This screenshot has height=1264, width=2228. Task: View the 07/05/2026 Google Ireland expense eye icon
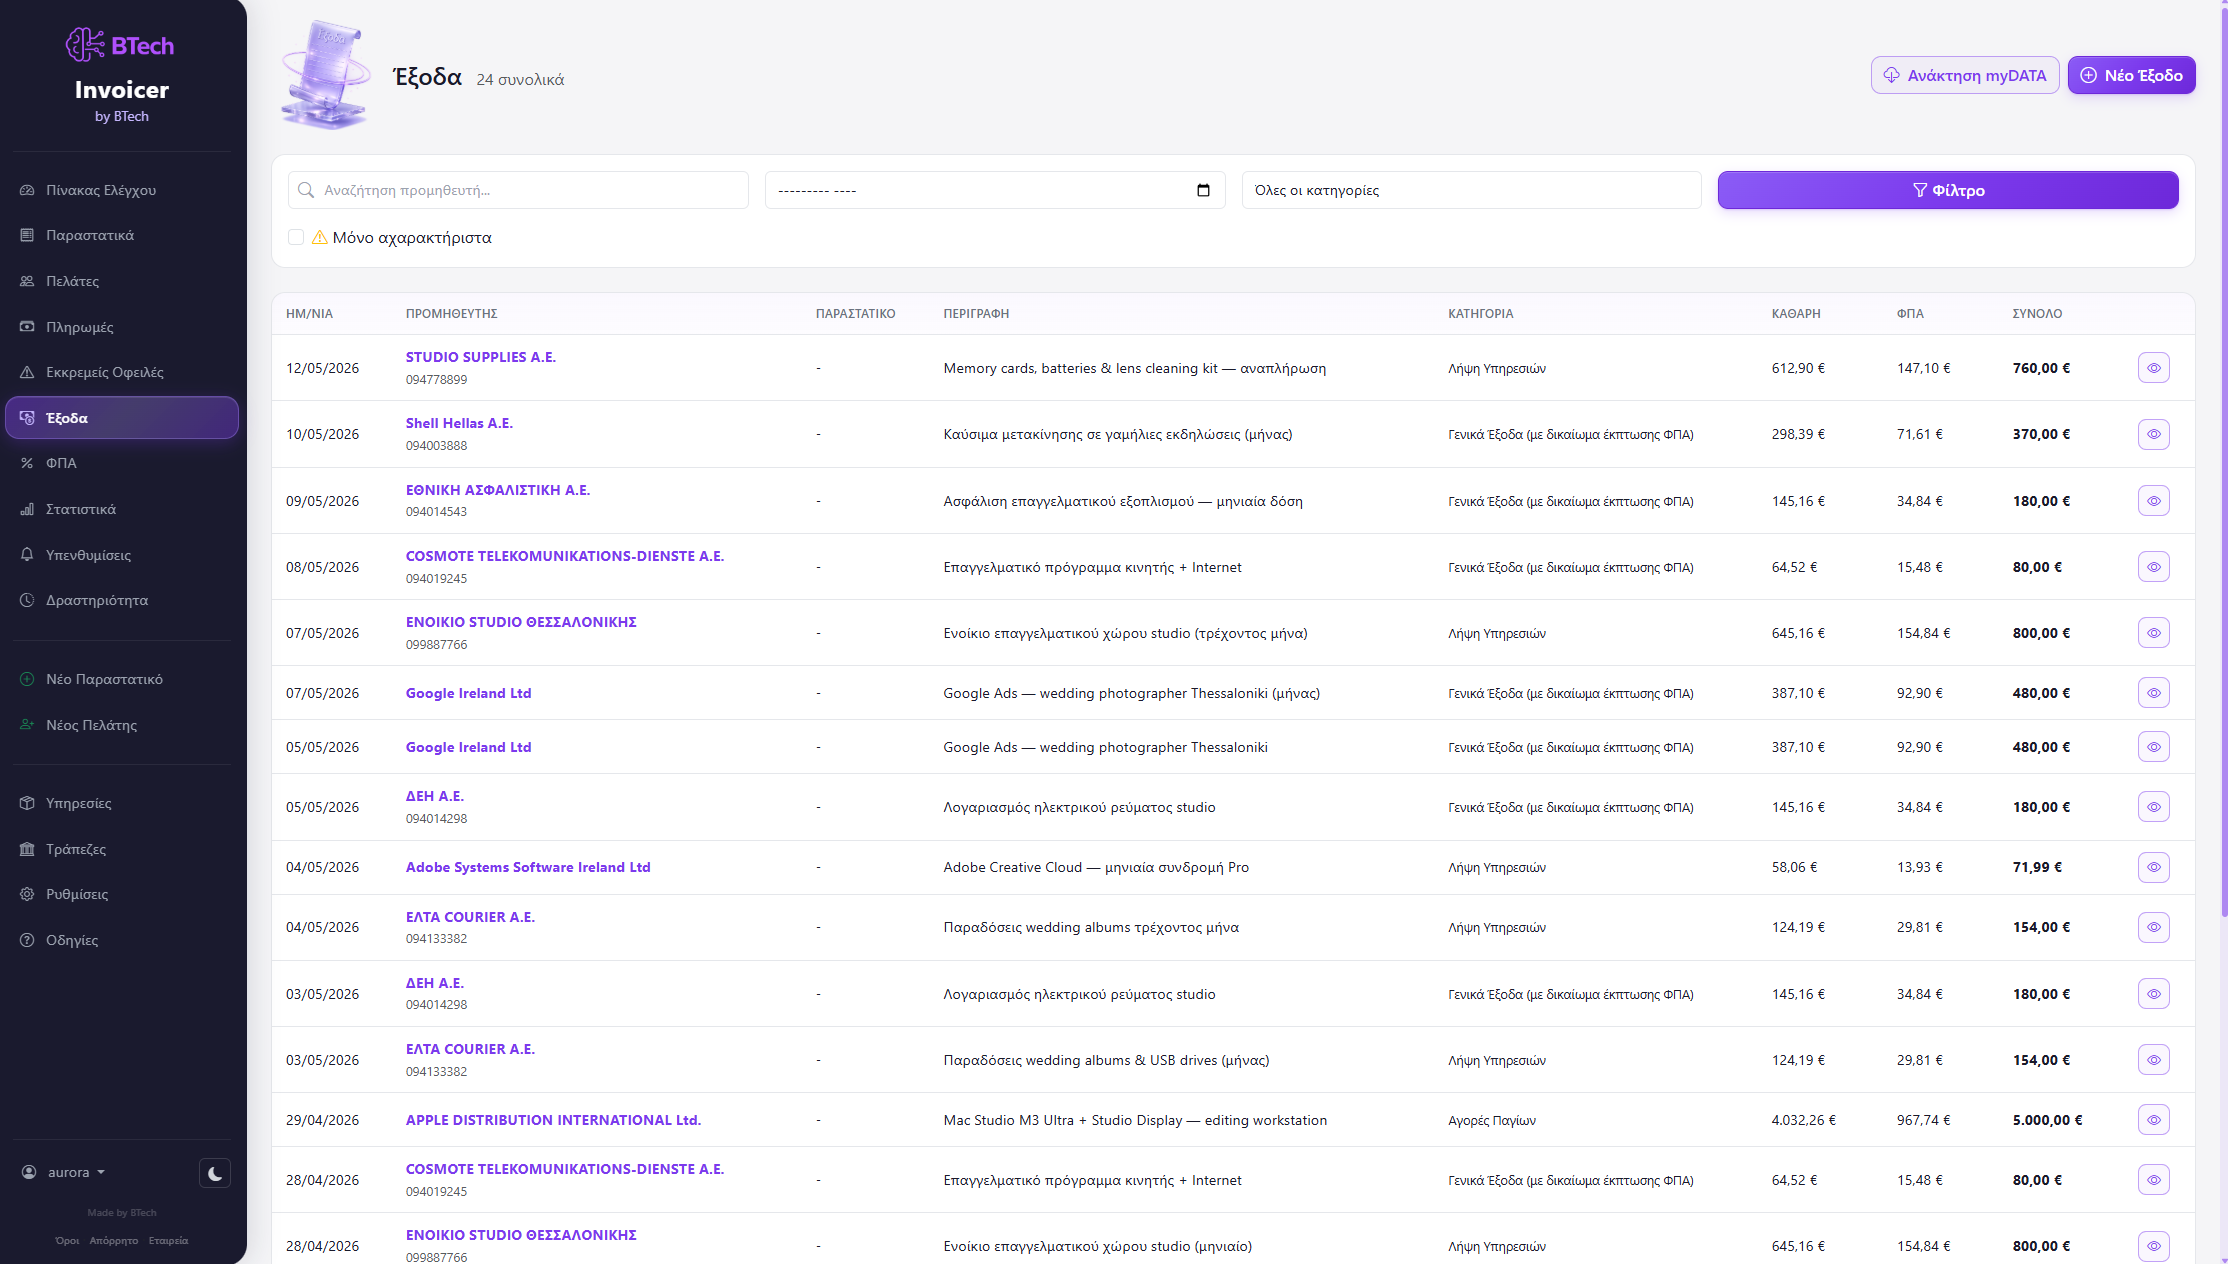click(2154, 693)
